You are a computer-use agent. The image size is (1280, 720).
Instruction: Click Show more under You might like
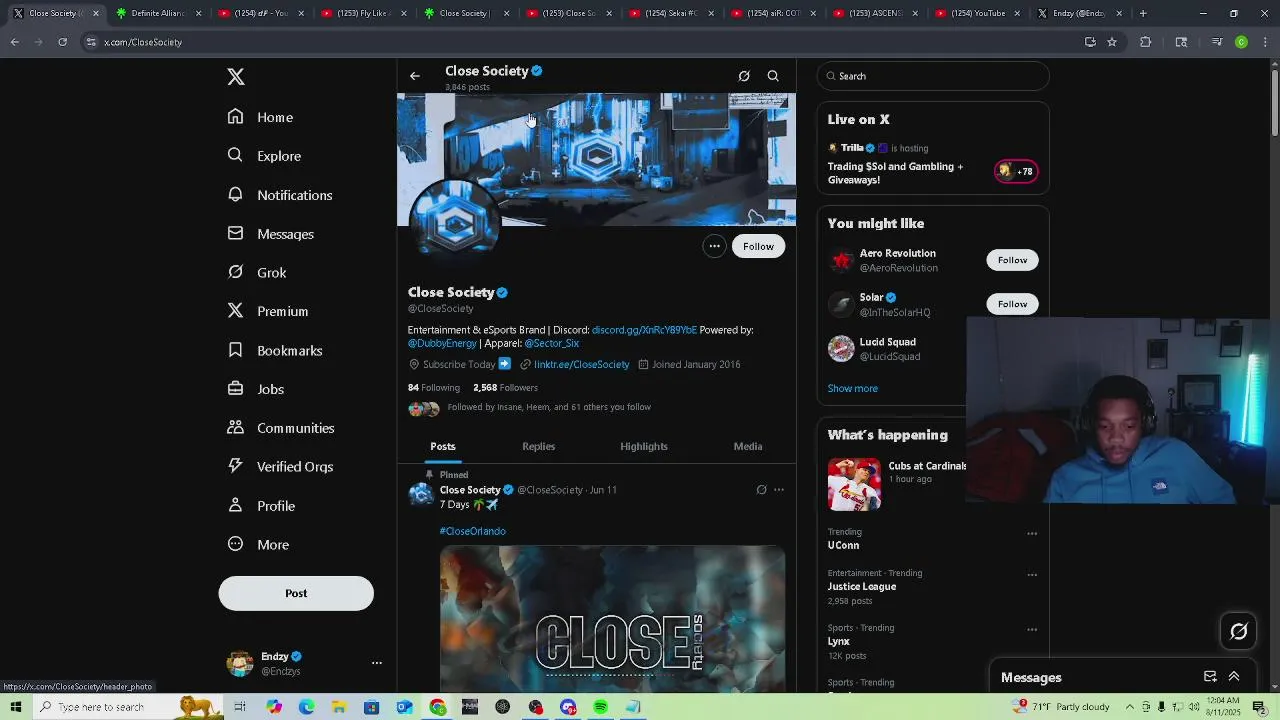853,388
